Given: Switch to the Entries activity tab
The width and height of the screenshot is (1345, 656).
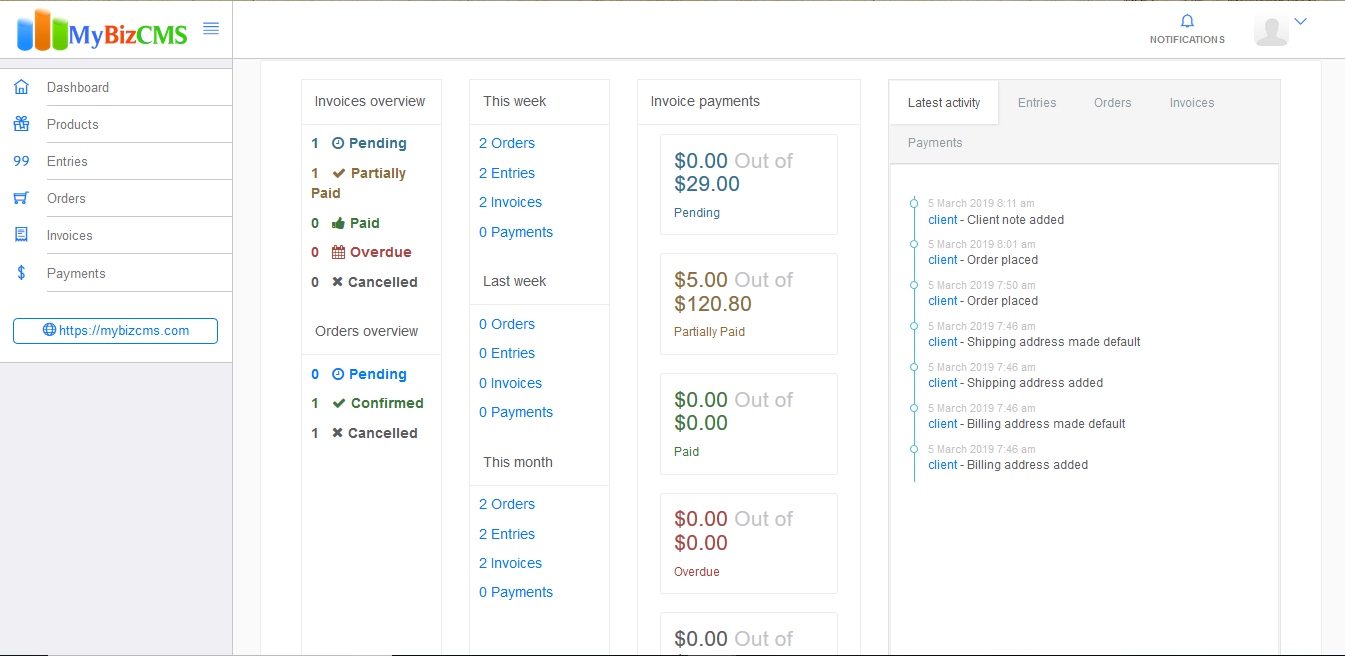Looking at the screenshot, I should 1037,103.
